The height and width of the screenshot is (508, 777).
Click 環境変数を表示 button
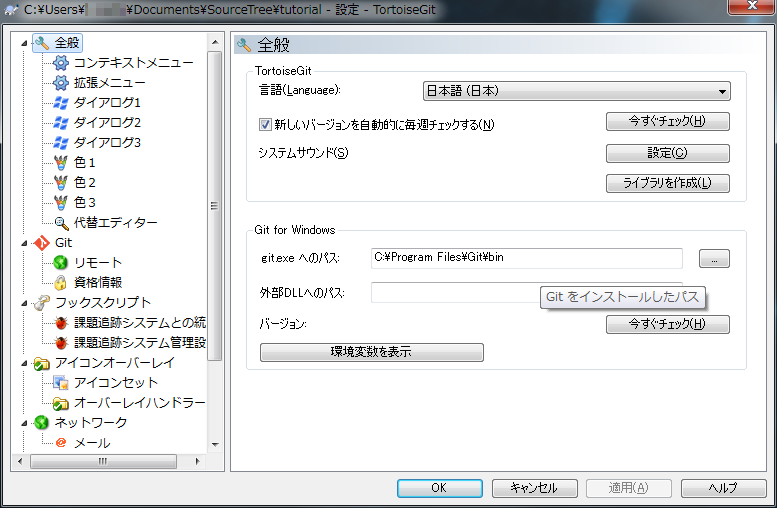(x=372, y=352)
